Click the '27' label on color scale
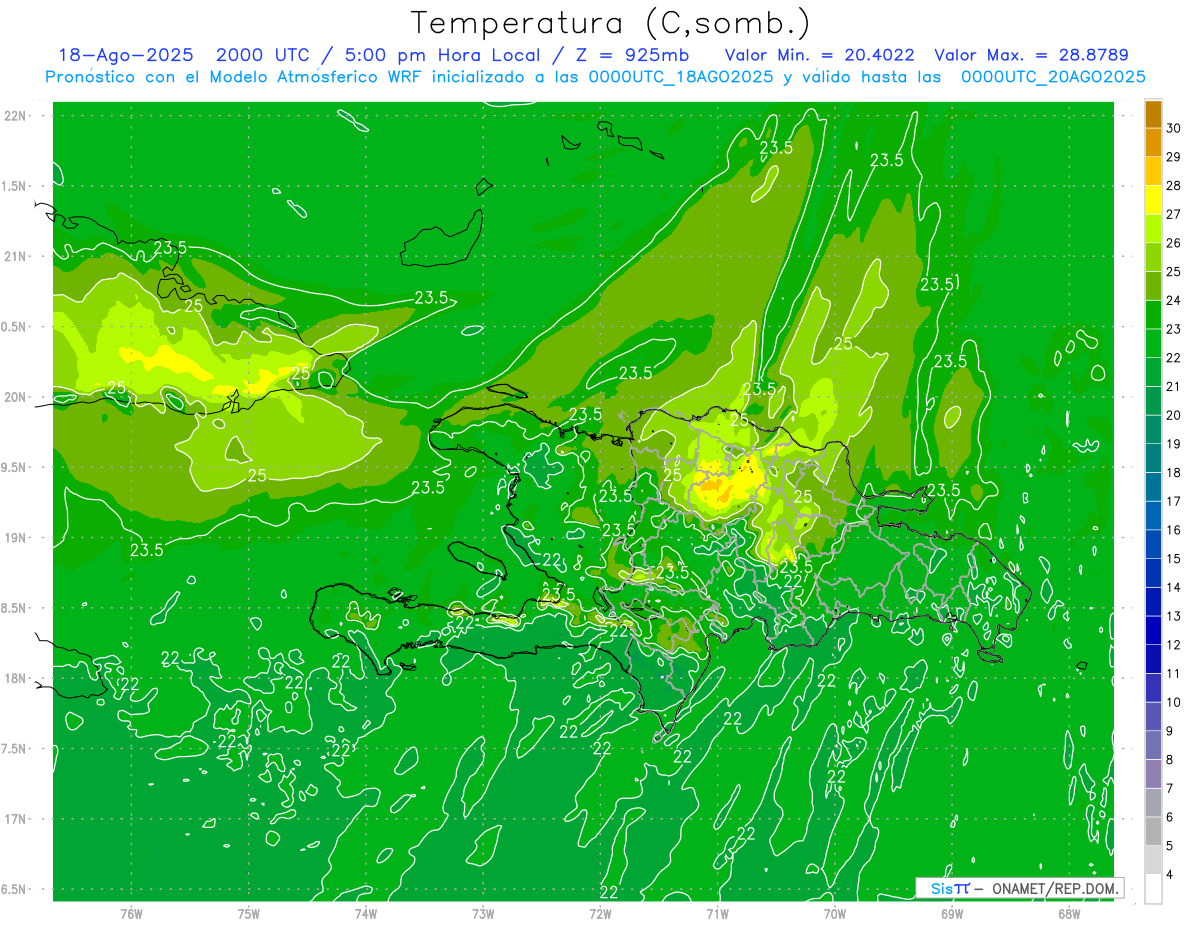 [1173, 214]
